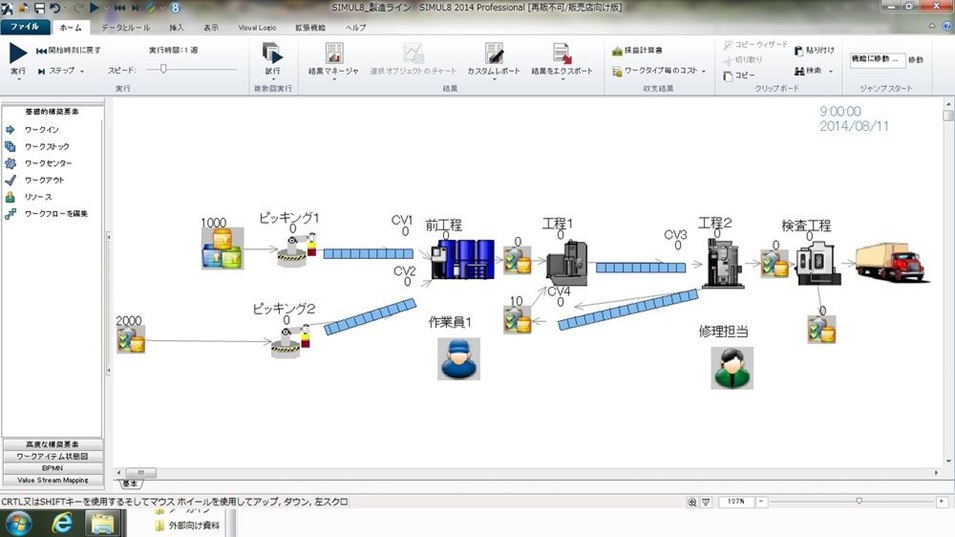Select the リソース tool in sidebar
Viewport: 955px width, 537px height.
[x=11, y=197]
